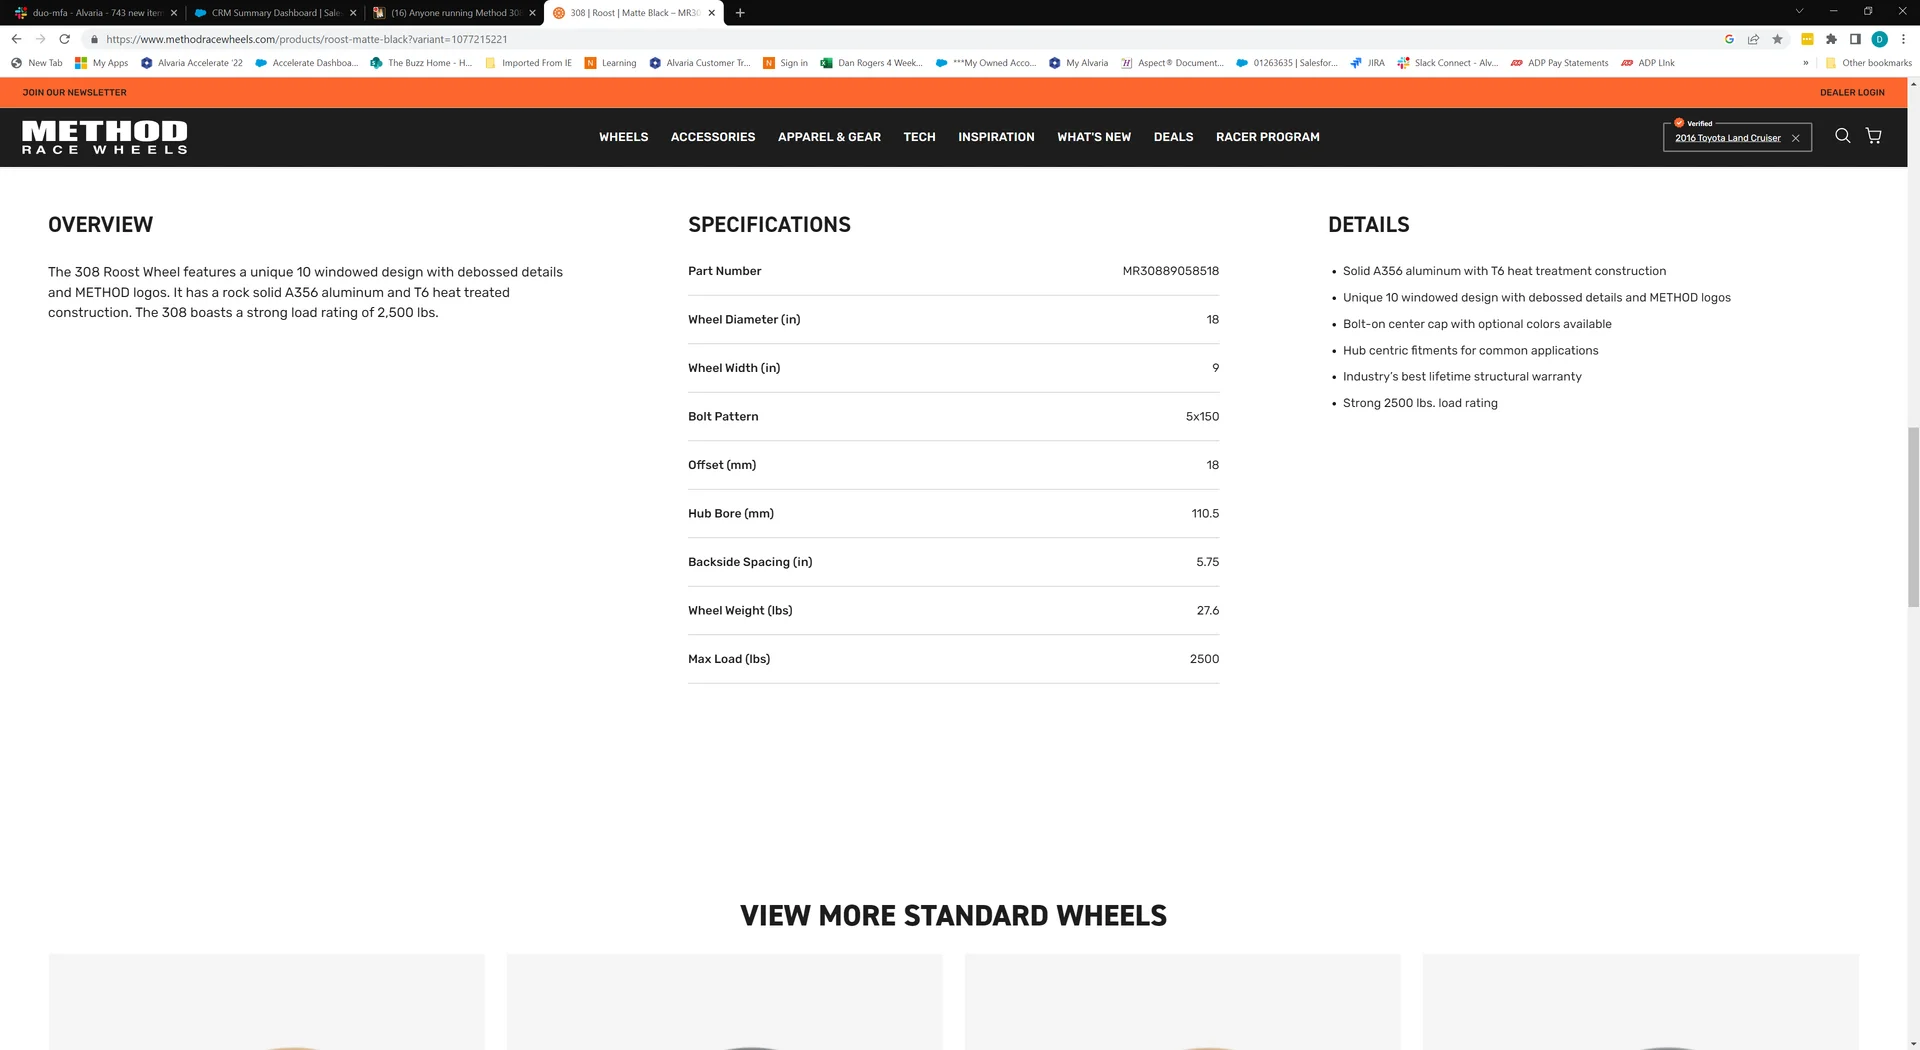
Task: Click Join Our Newsletter link
Action: tap(75, 92)
